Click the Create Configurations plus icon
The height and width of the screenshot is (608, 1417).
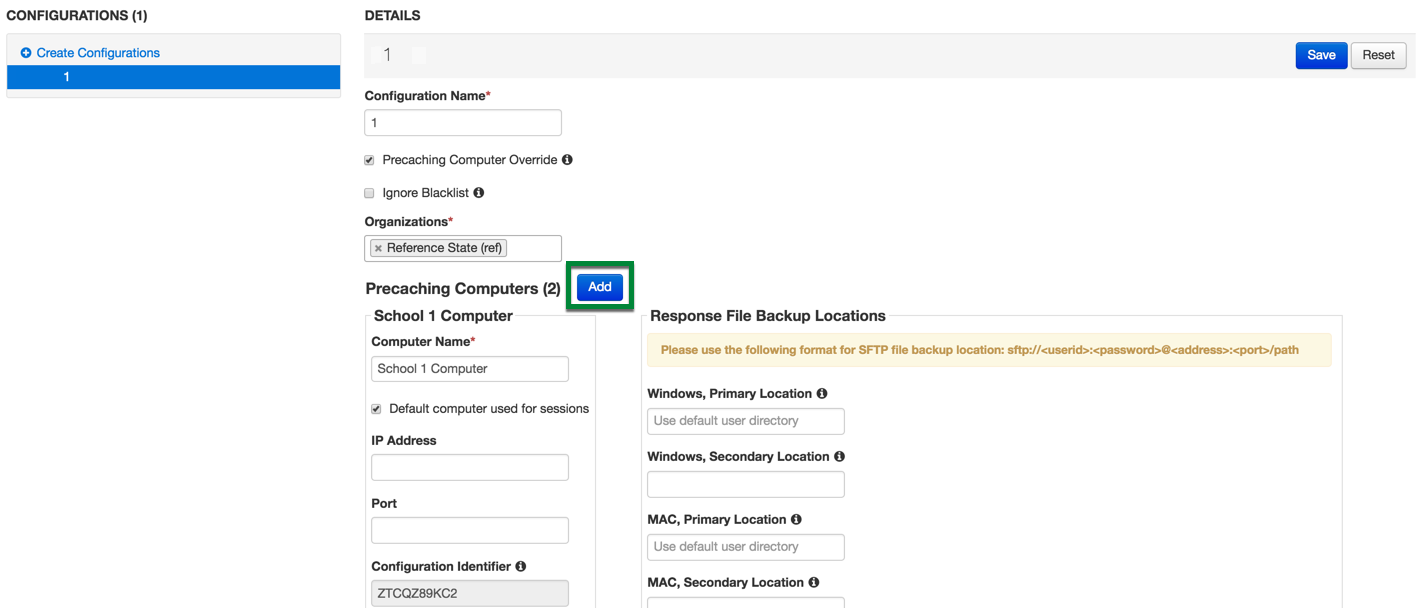pyautogui.click(x=26, y=53)
